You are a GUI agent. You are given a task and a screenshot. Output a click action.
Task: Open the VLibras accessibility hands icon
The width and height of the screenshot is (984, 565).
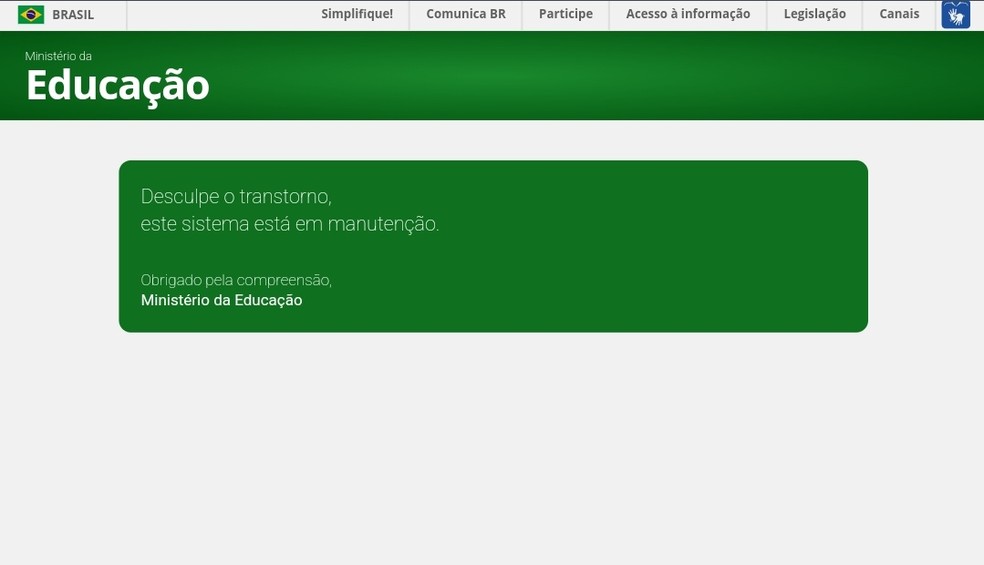(955, 14)
